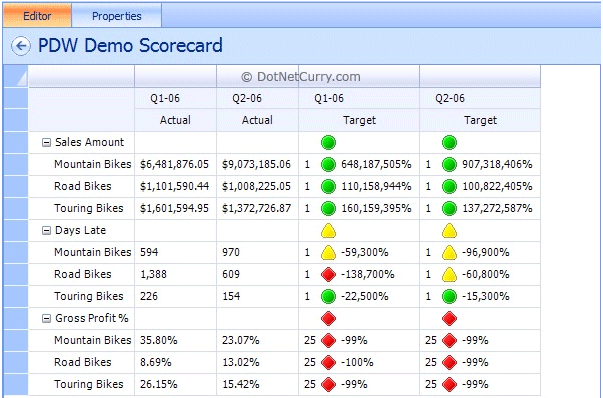Click green circle beside 907,318,406%
Screen dimensions: 603x398
click(x=449, y=165)
